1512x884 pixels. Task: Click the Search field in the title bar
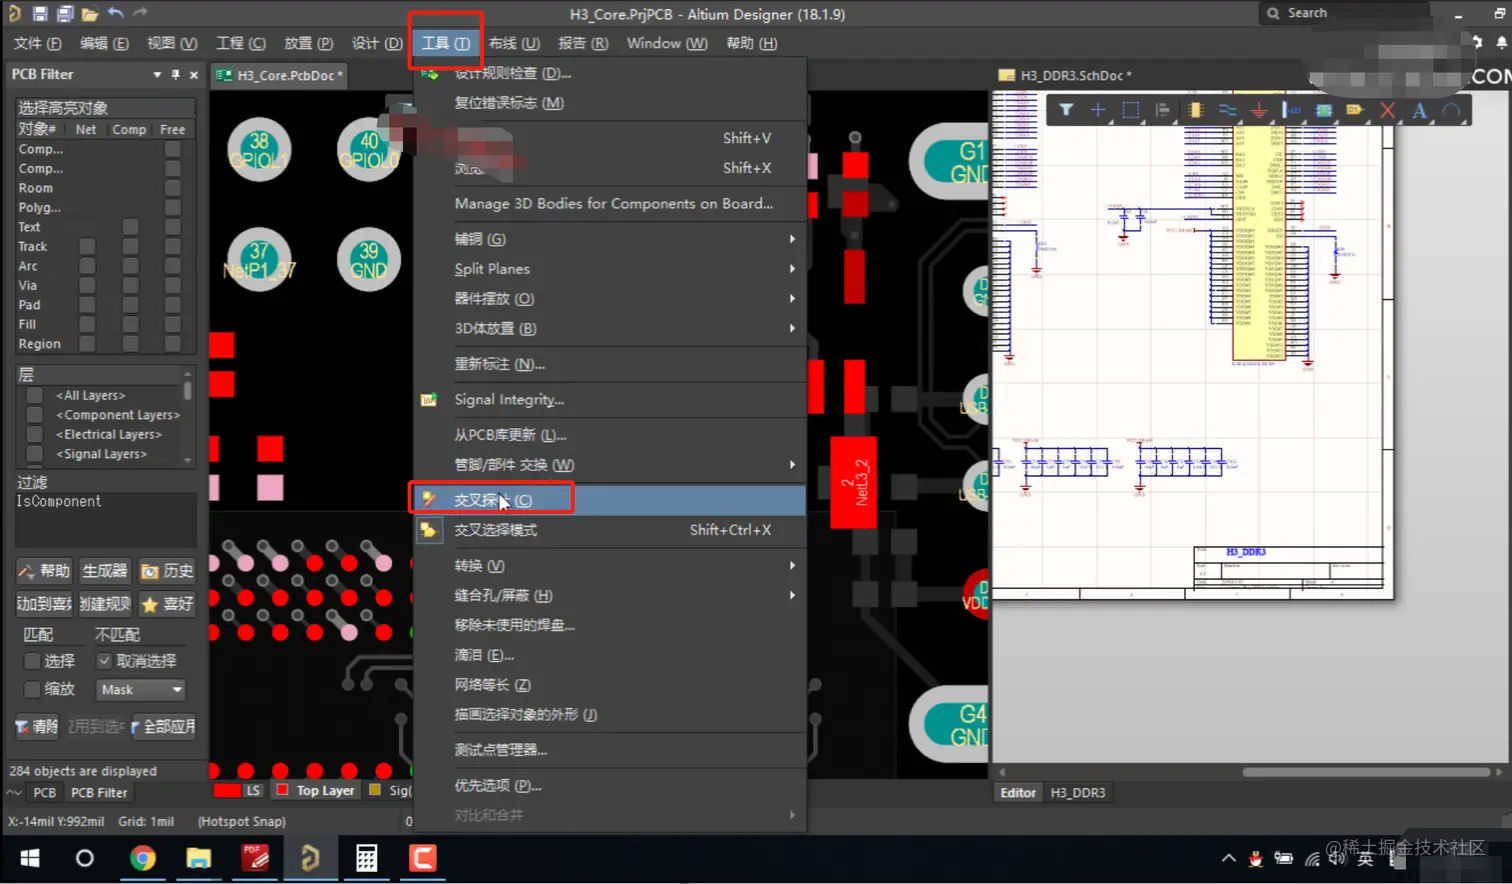click(1345, 13)
